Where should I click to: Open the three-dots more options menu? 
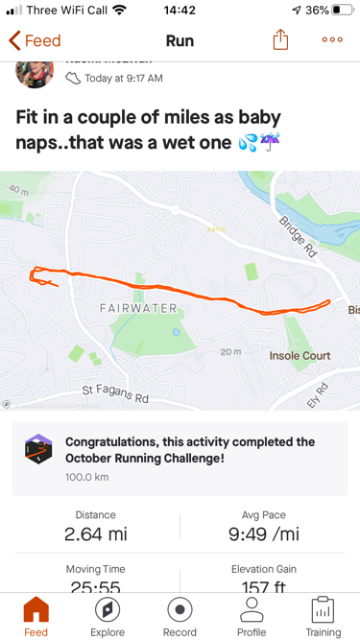click(x=332, y=40)
